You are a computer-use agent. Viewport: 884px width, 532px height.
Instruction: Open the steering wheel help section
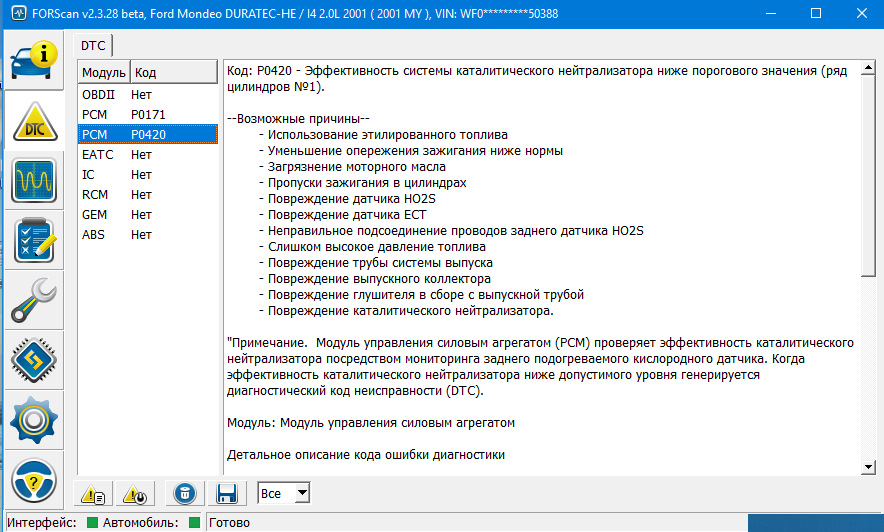(34, 481)
